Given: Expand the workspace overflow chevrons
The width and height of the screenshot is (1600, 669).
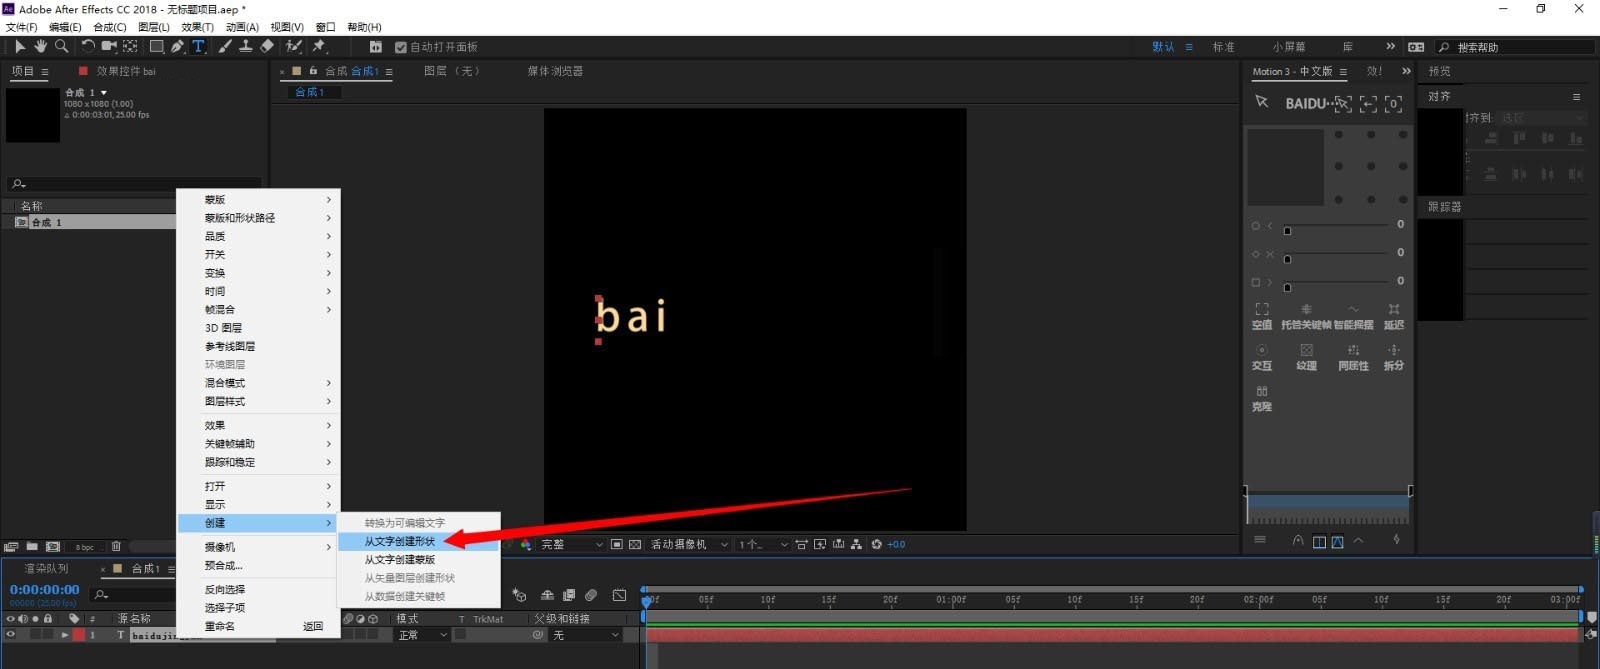Looking at the screenshot, I should 1390,46.
